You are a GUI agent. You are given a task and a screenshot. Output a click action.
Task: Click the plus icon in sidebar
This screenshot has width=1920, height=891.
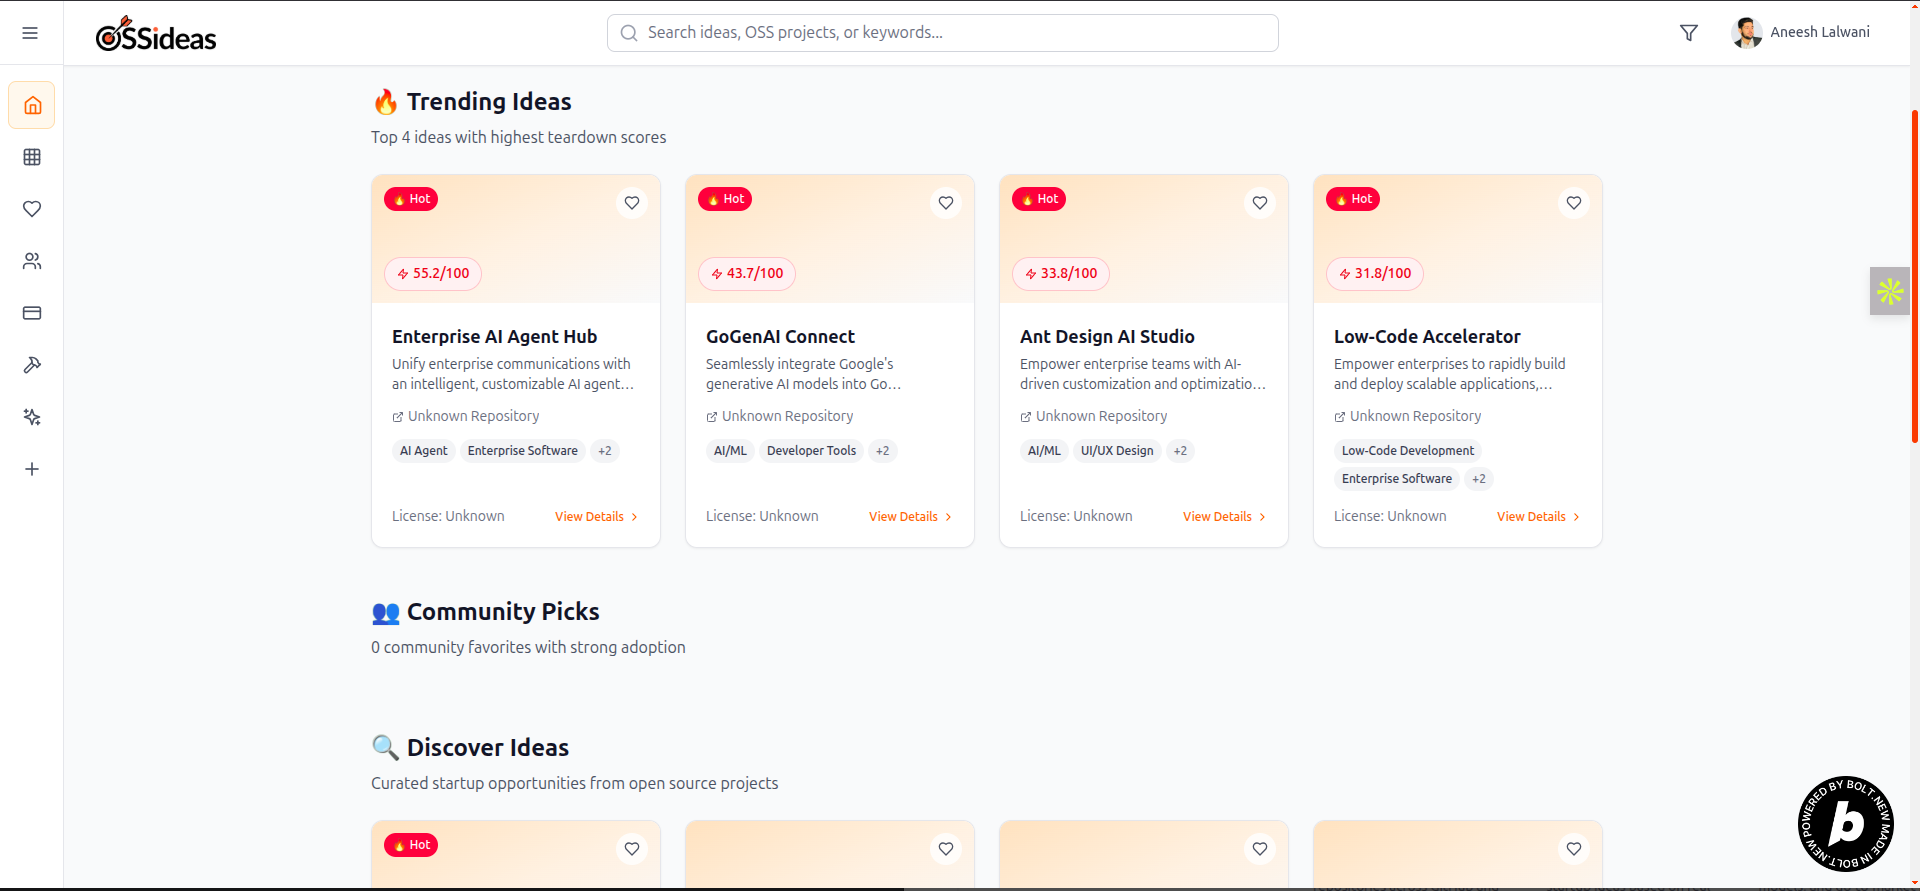(32, 469)
